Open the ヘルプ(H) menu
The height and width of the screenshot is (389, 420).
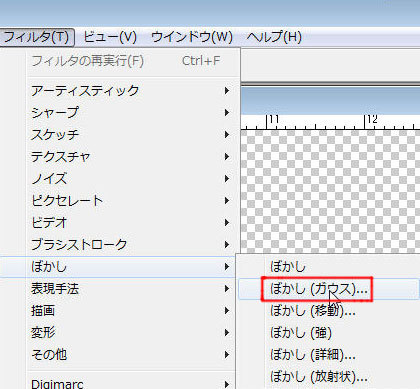pyautogui.click(x=274, y=37)
